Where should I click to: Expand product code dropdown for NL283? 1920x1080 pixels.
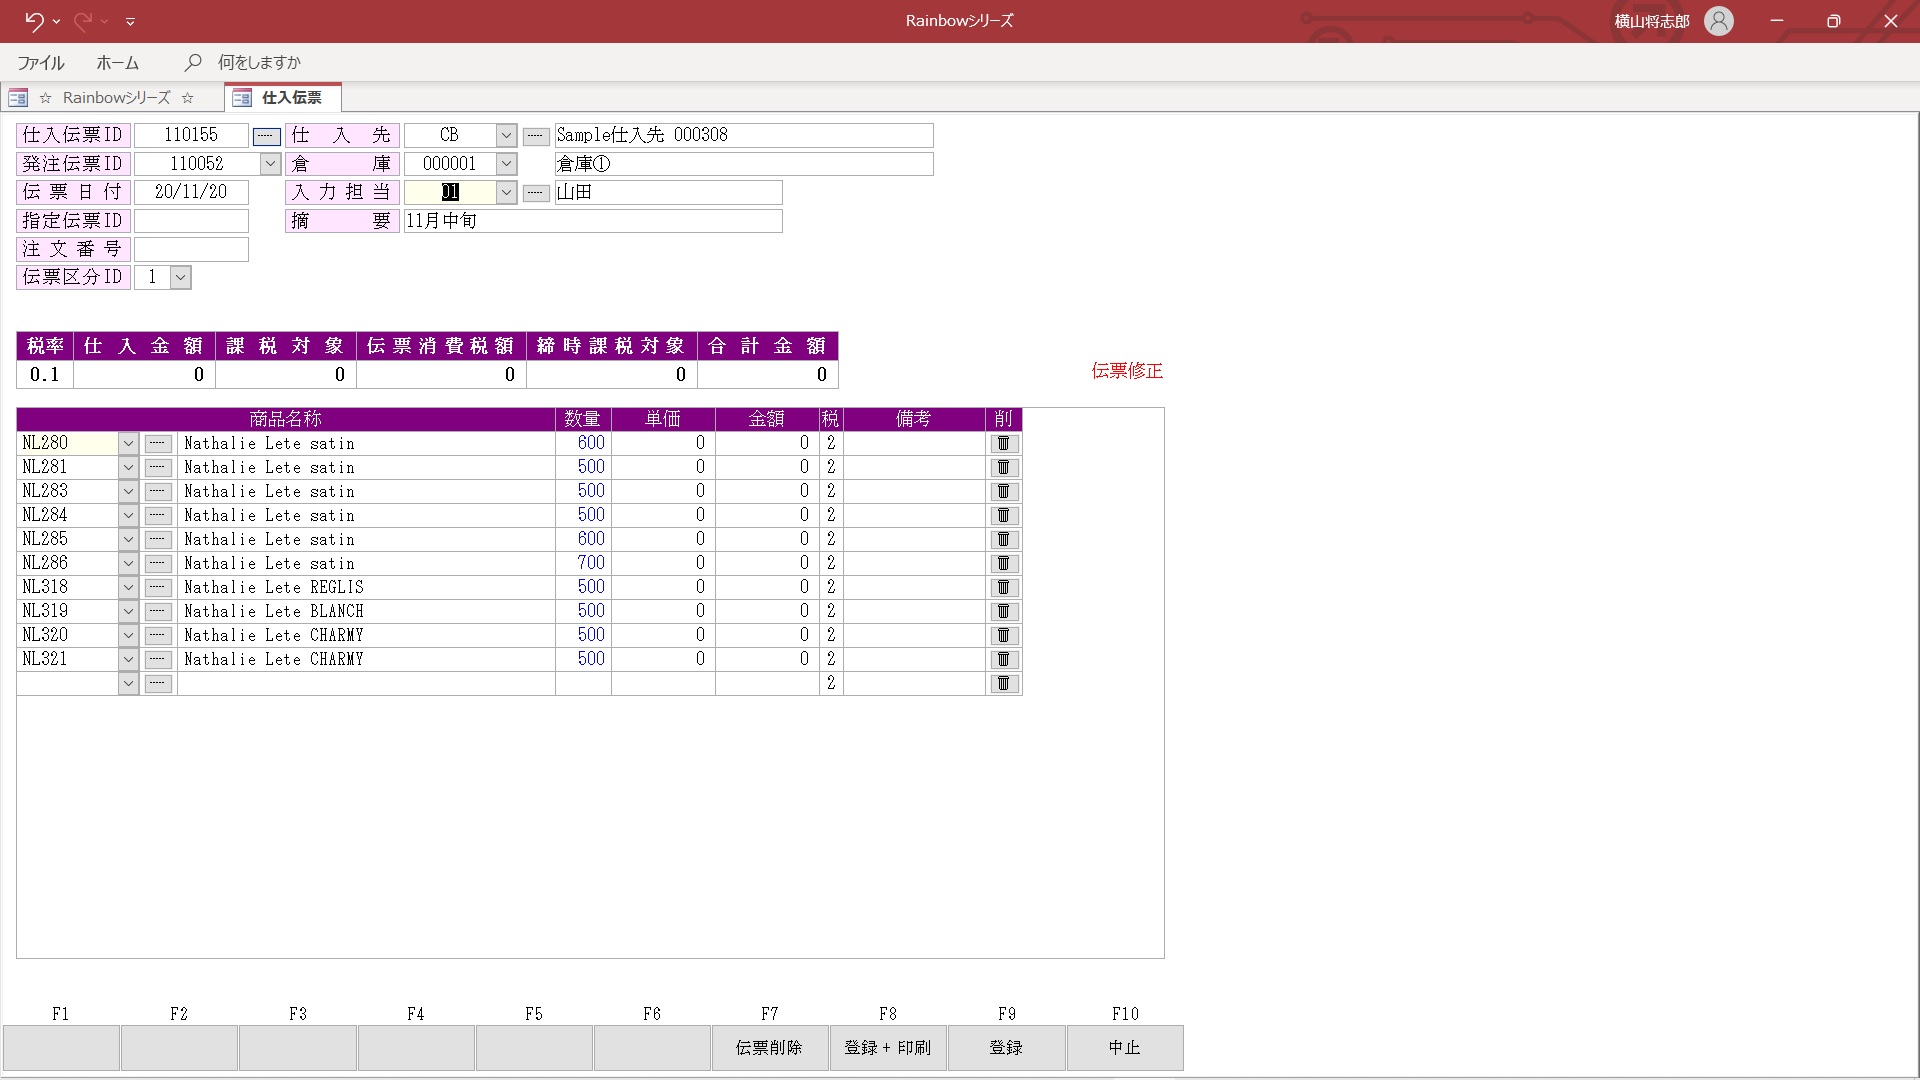pyautogui.click(x=128, y=491)
